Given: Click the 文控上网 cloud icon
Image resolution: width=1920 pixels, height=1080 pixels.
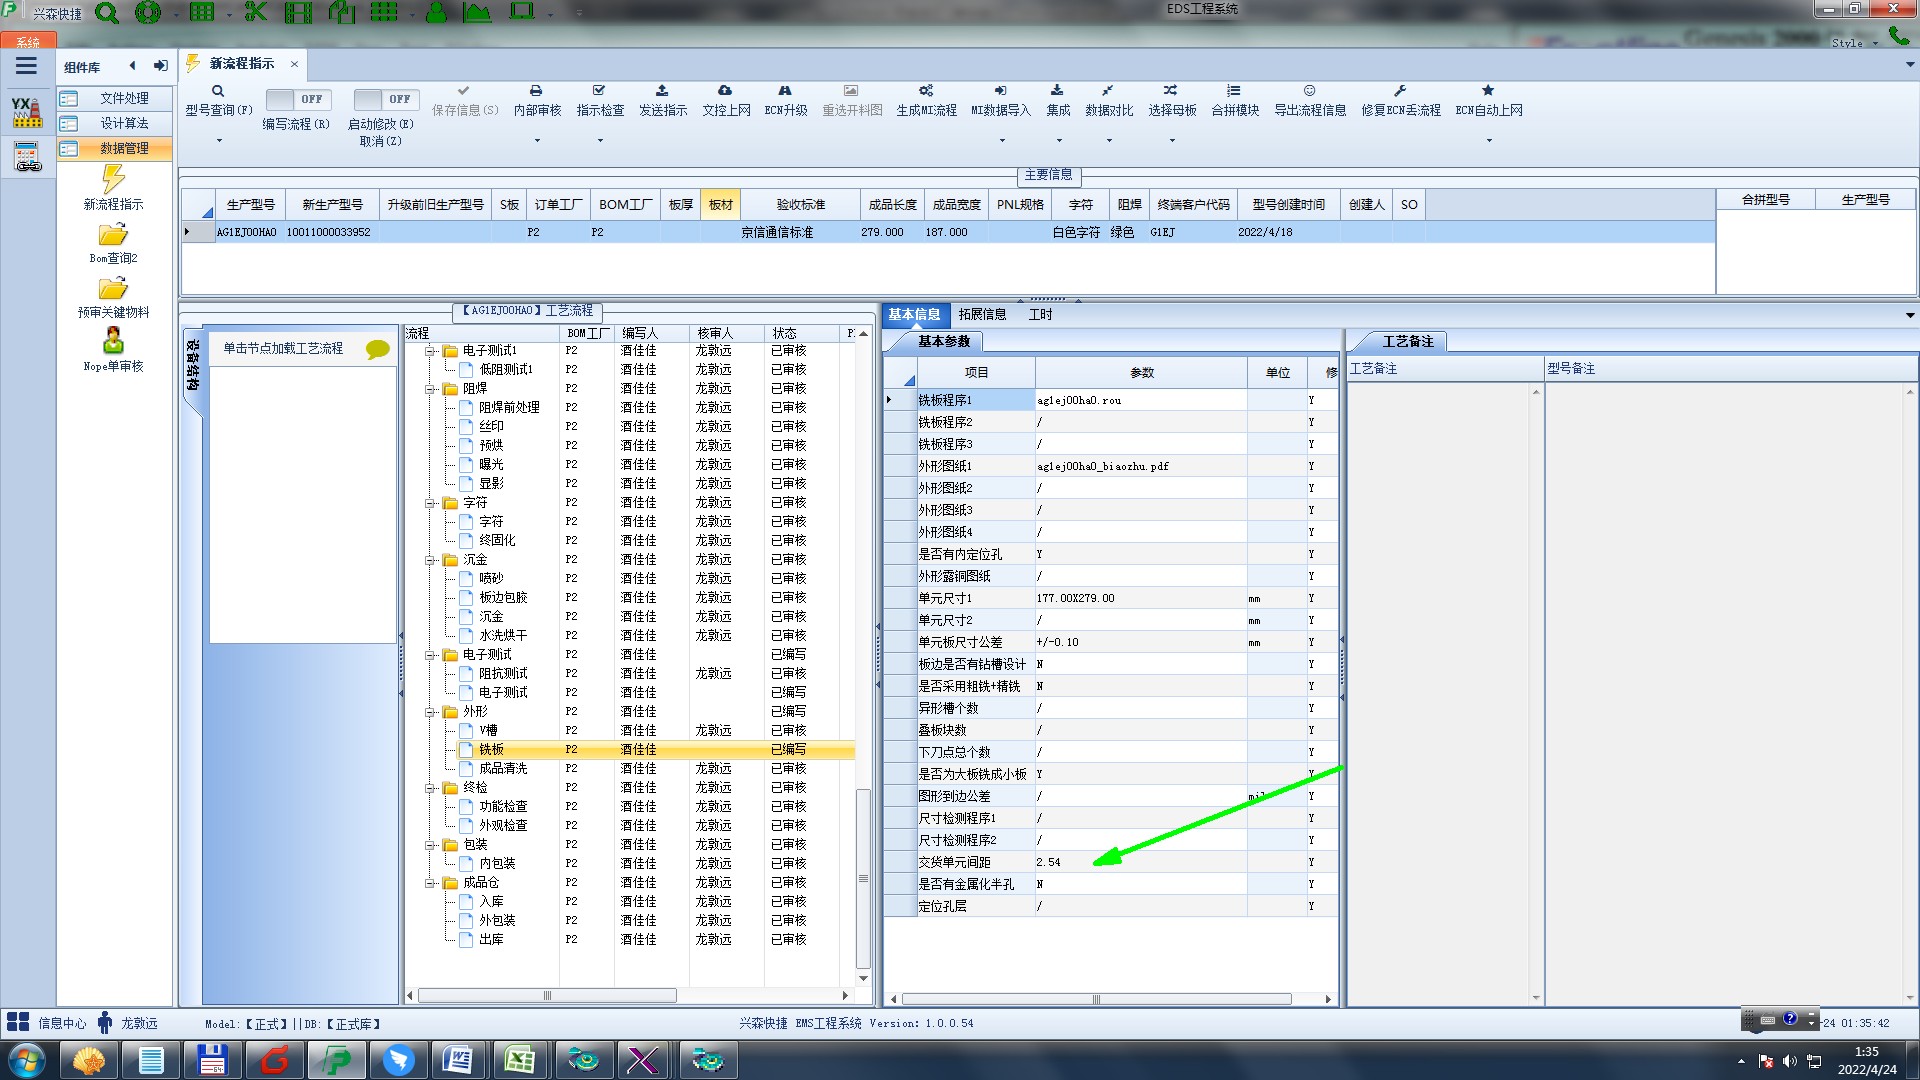Looking at the screenshot, I should (725, 91).
